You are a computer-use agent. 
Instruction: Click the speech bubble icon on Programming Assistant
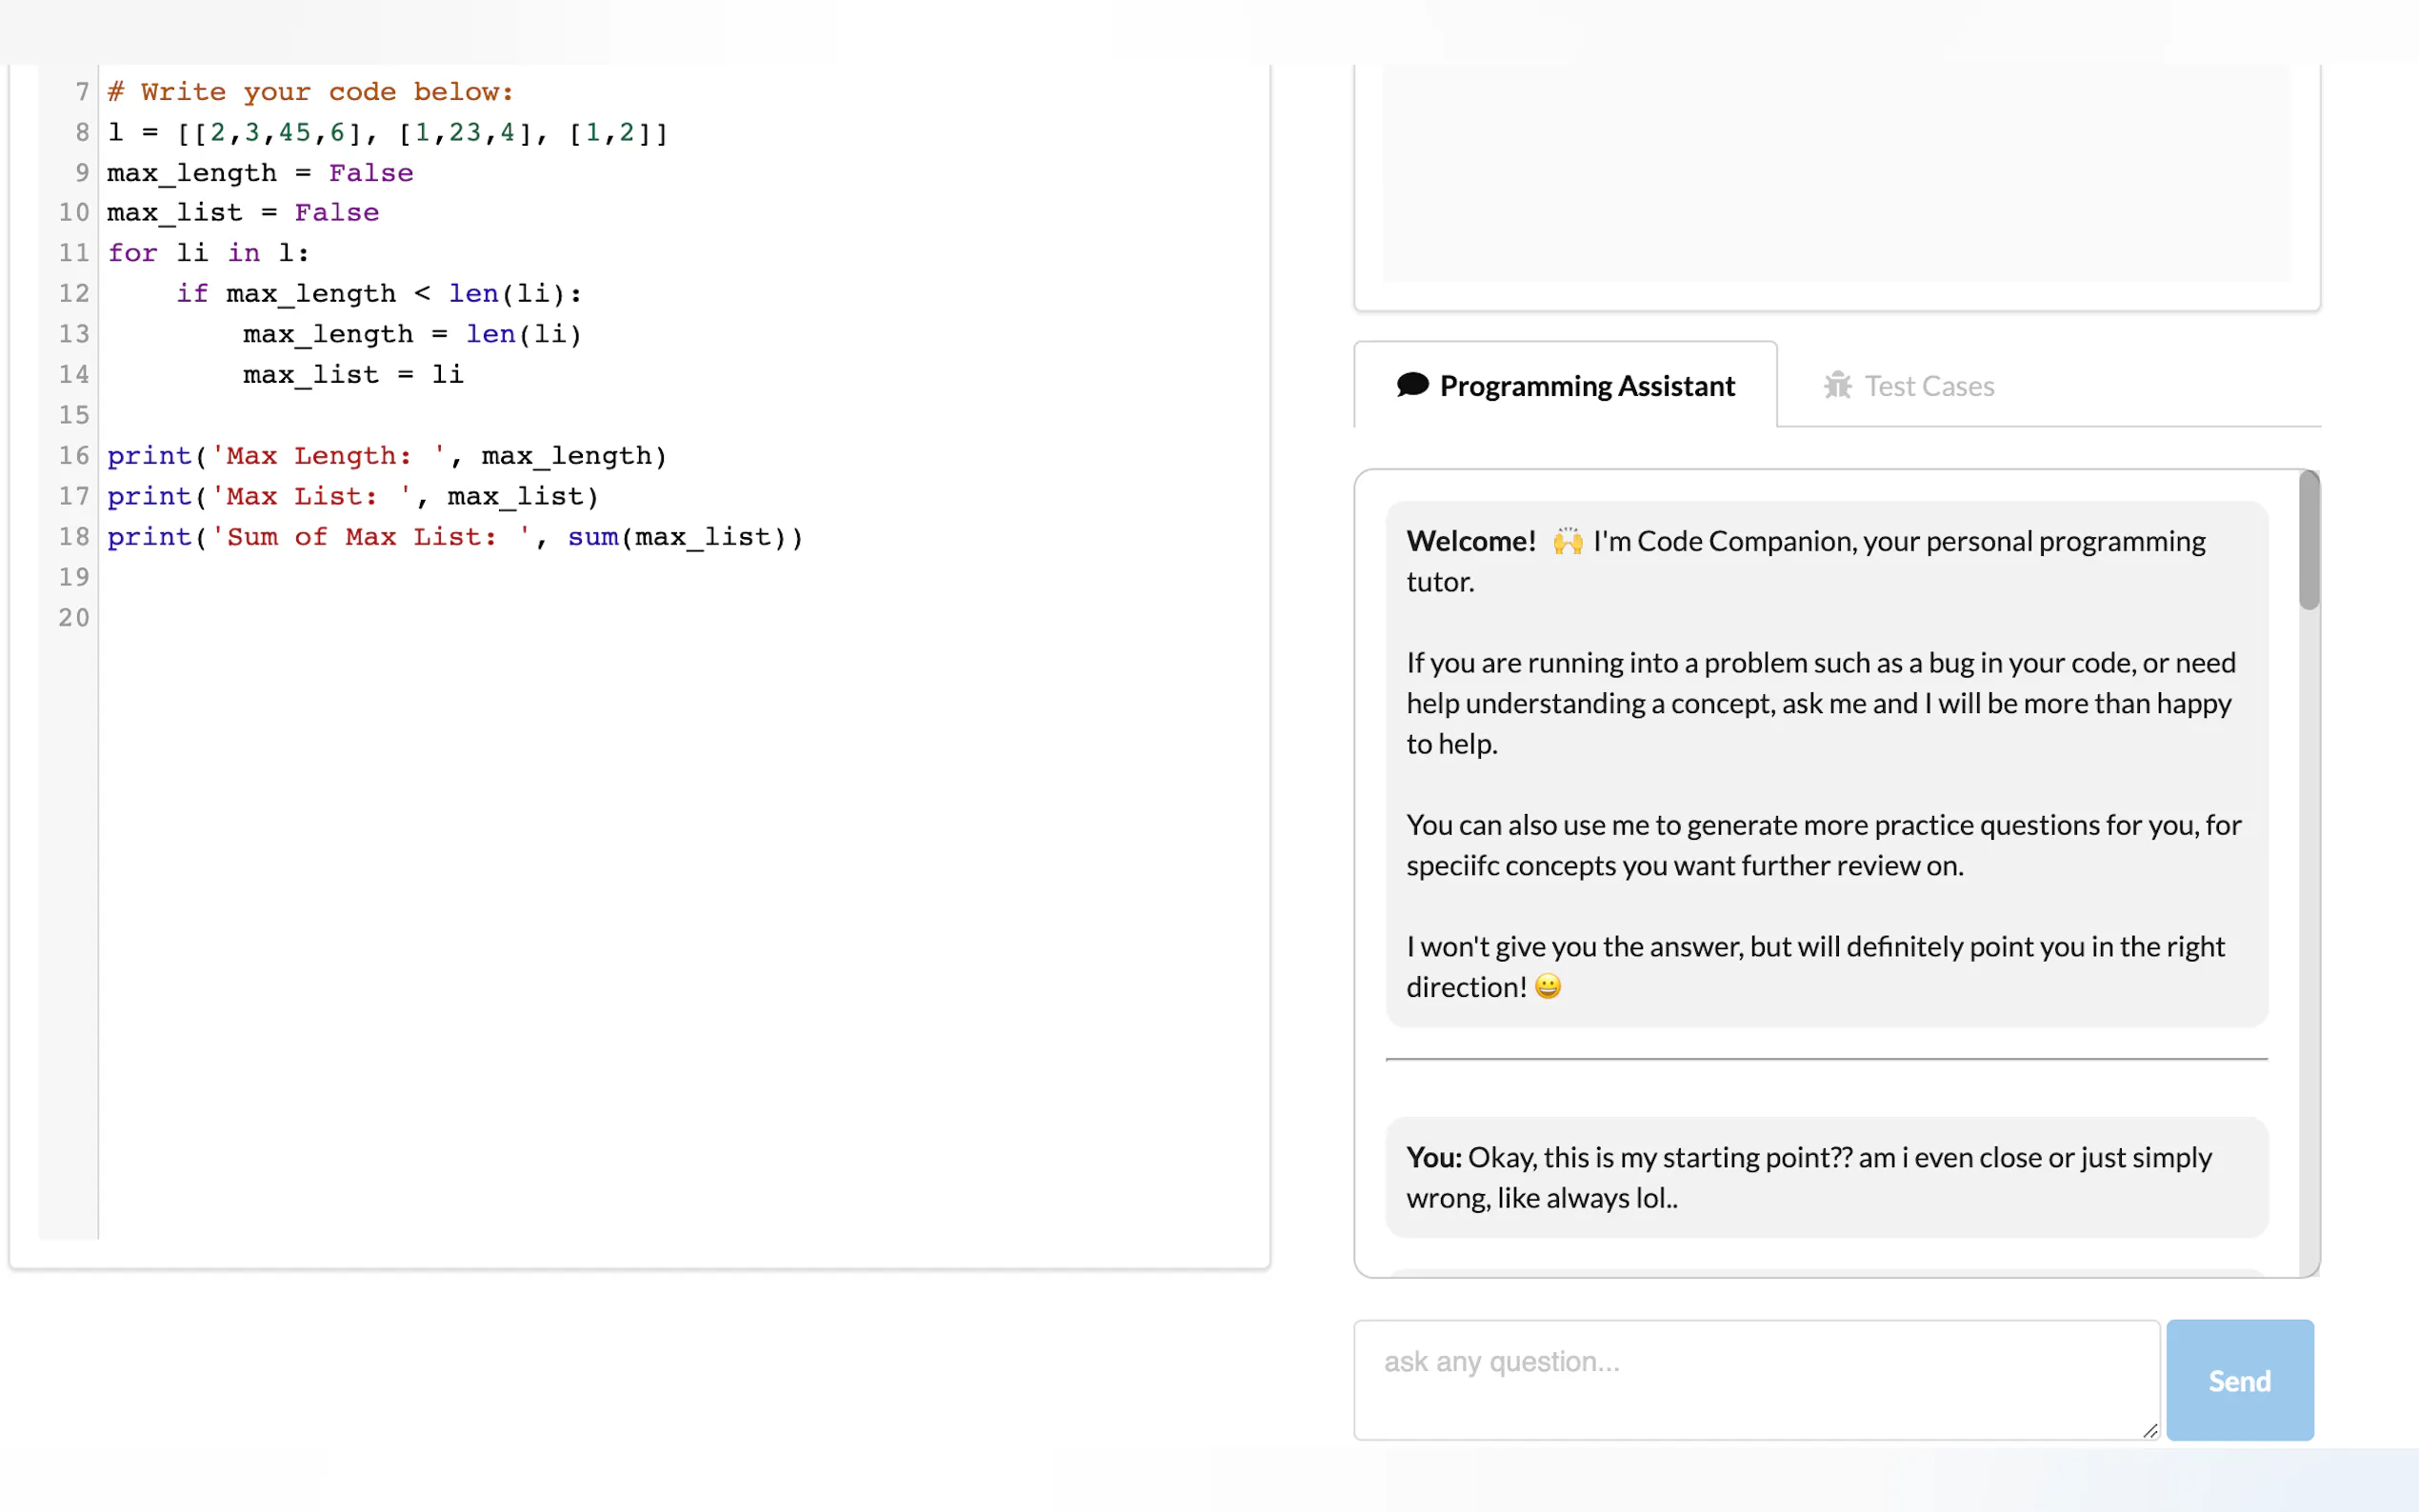1411,385
